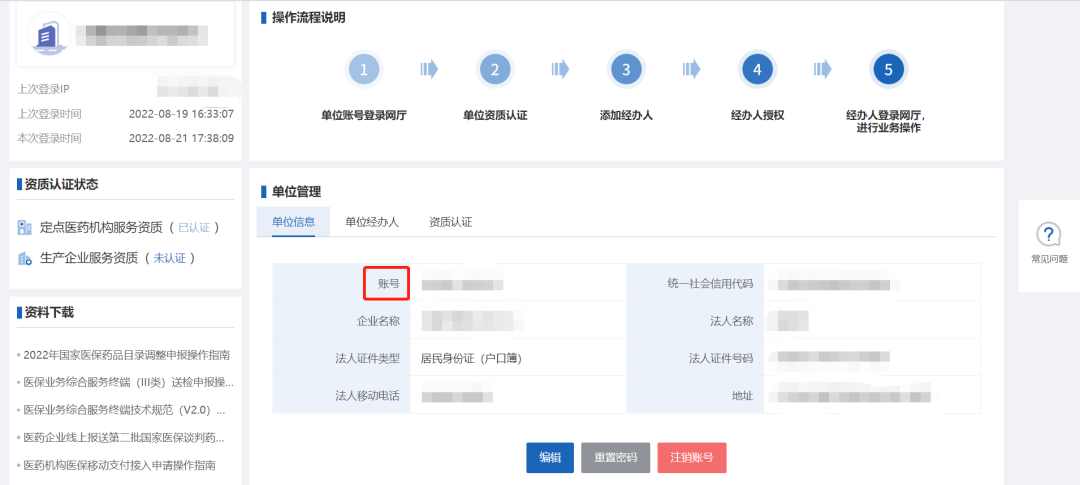1080x485 pixels.
Task: Click the 未认证 status for 生产企业服务资质
Action: click(x=170, y=258)
